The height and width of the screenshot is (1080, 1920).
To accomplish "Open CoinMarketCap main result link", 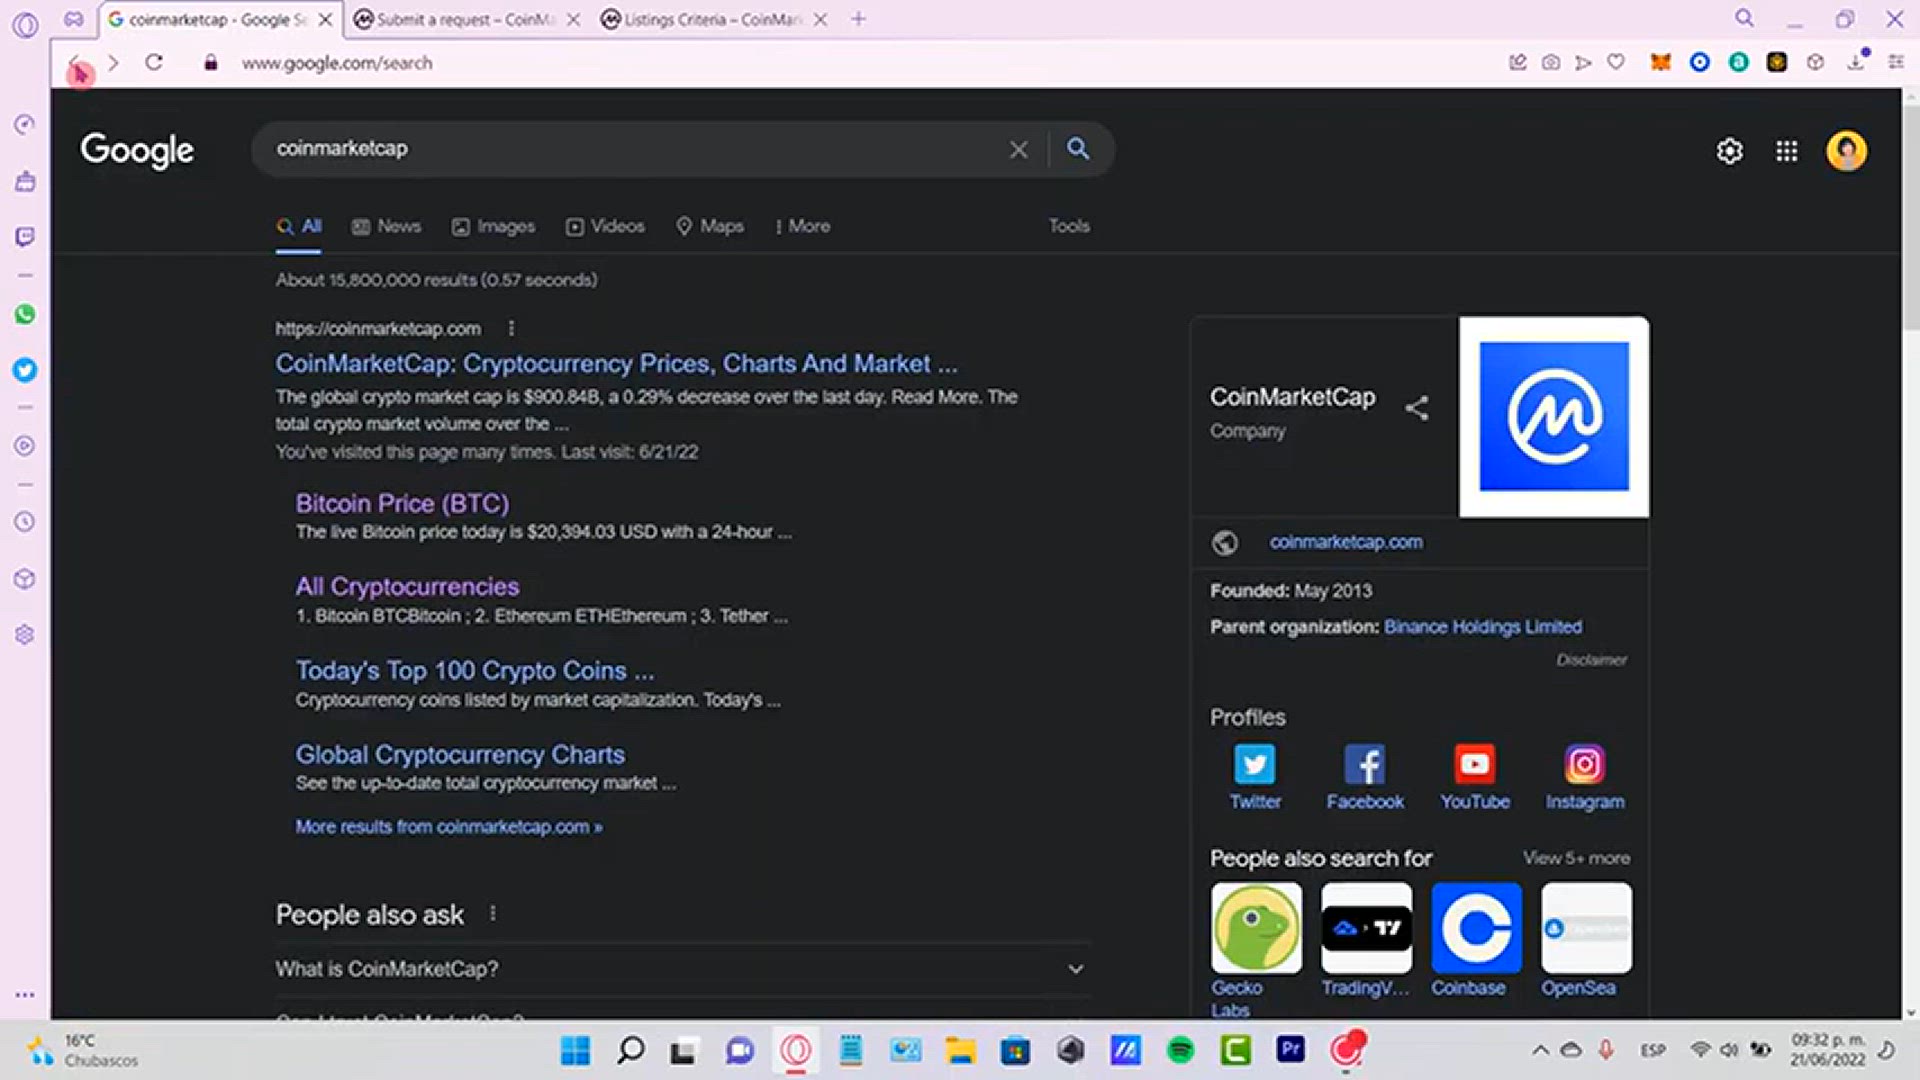I will 616,364.
